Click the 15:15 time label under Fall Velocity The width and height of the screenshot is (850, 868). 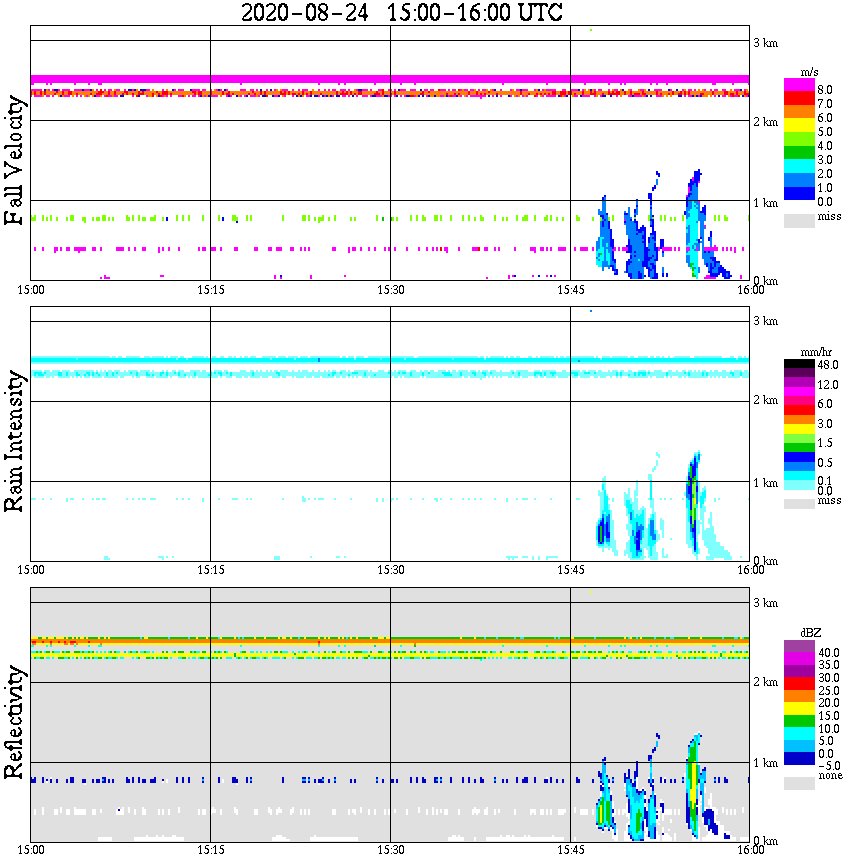(x=211, y=290)
